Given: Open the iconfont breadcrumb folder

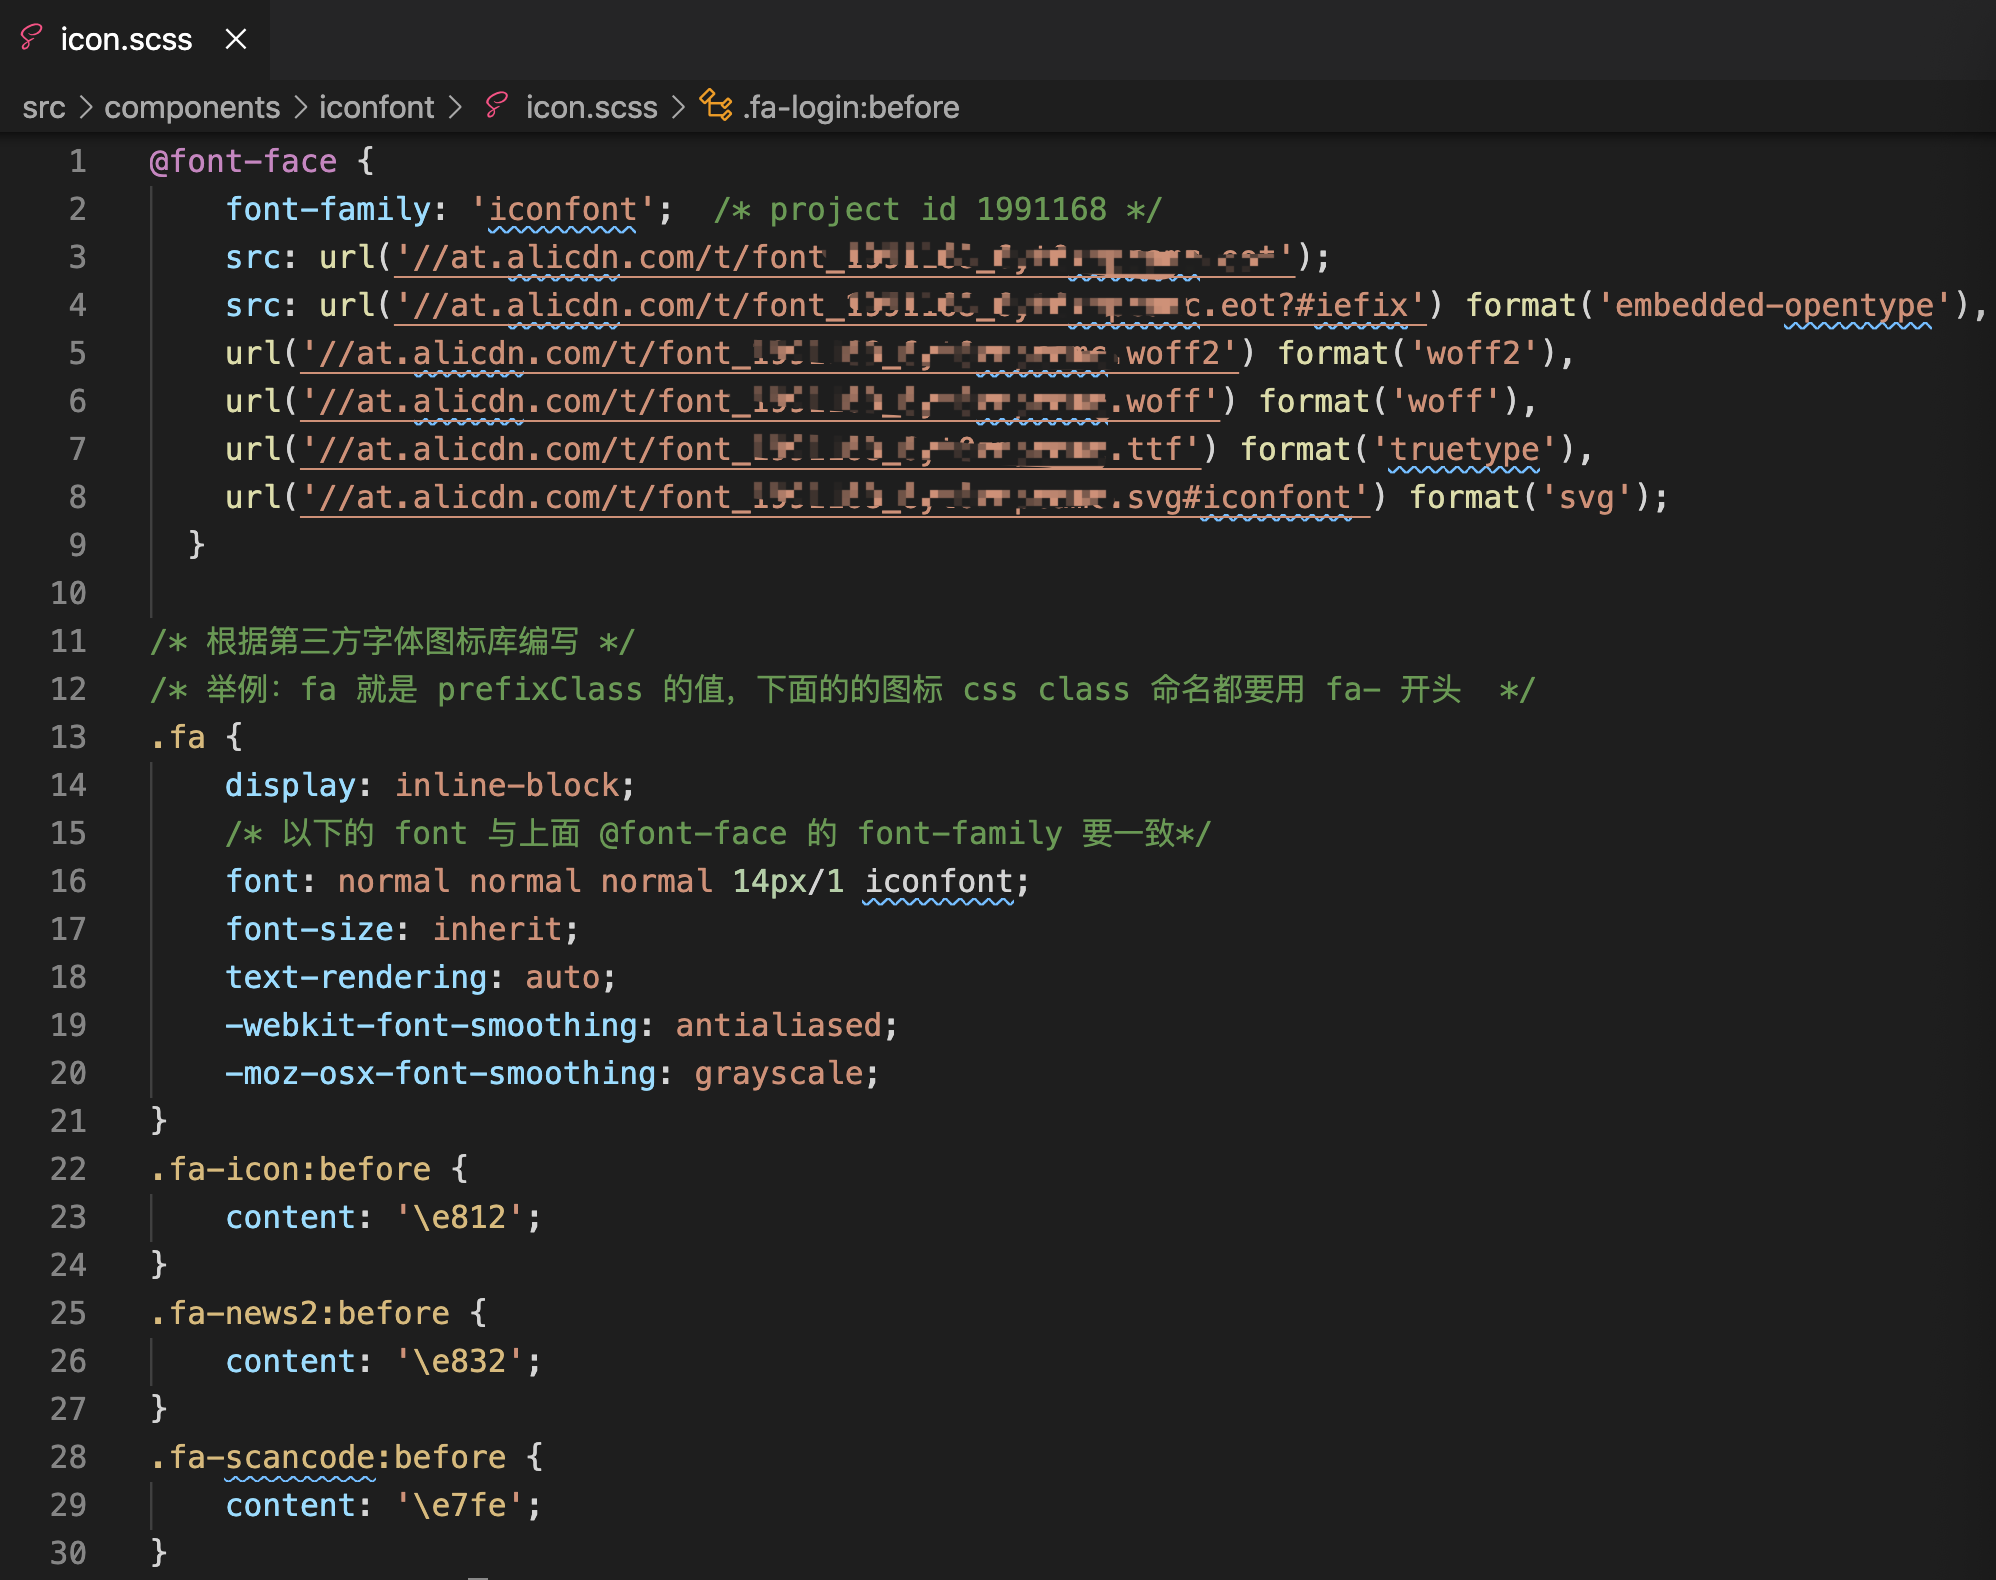Looking at the screenshot, I should tap(376, 107).
